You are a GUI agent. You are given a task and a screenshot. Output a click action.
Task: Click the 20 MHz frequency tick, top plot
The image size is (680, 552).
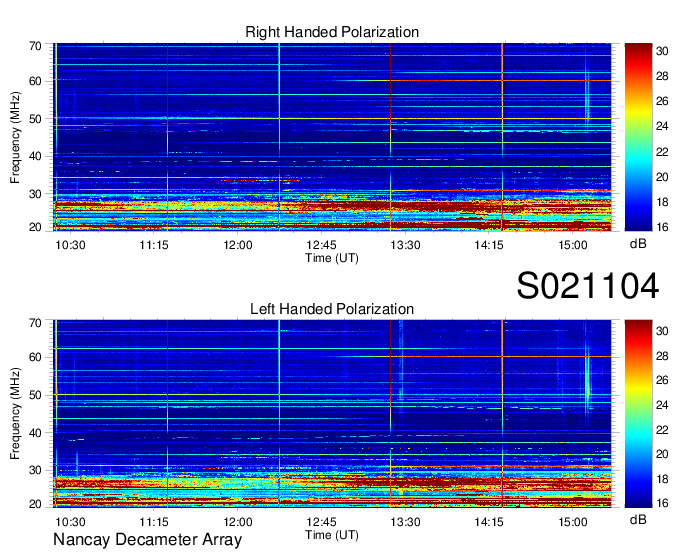tap(36, 227)
